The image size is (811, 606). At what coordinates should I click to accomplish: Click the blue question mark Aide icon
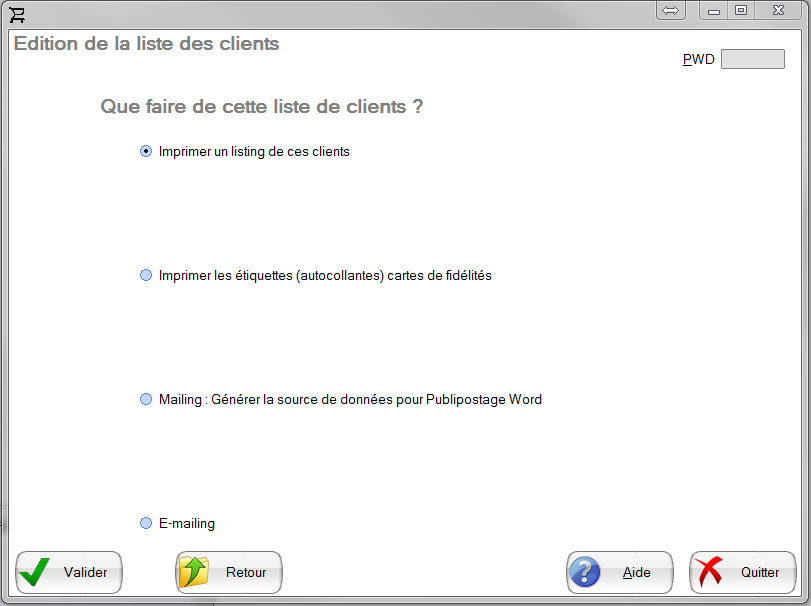click(x=585, y=573)
